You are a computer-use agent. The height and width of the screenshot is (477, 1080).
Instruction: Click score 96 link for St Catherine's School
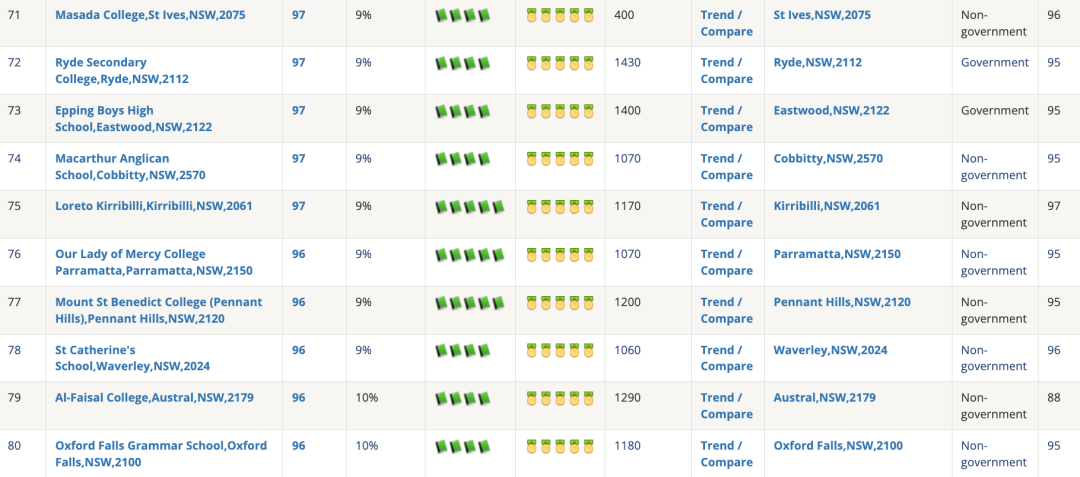[298, 350]
